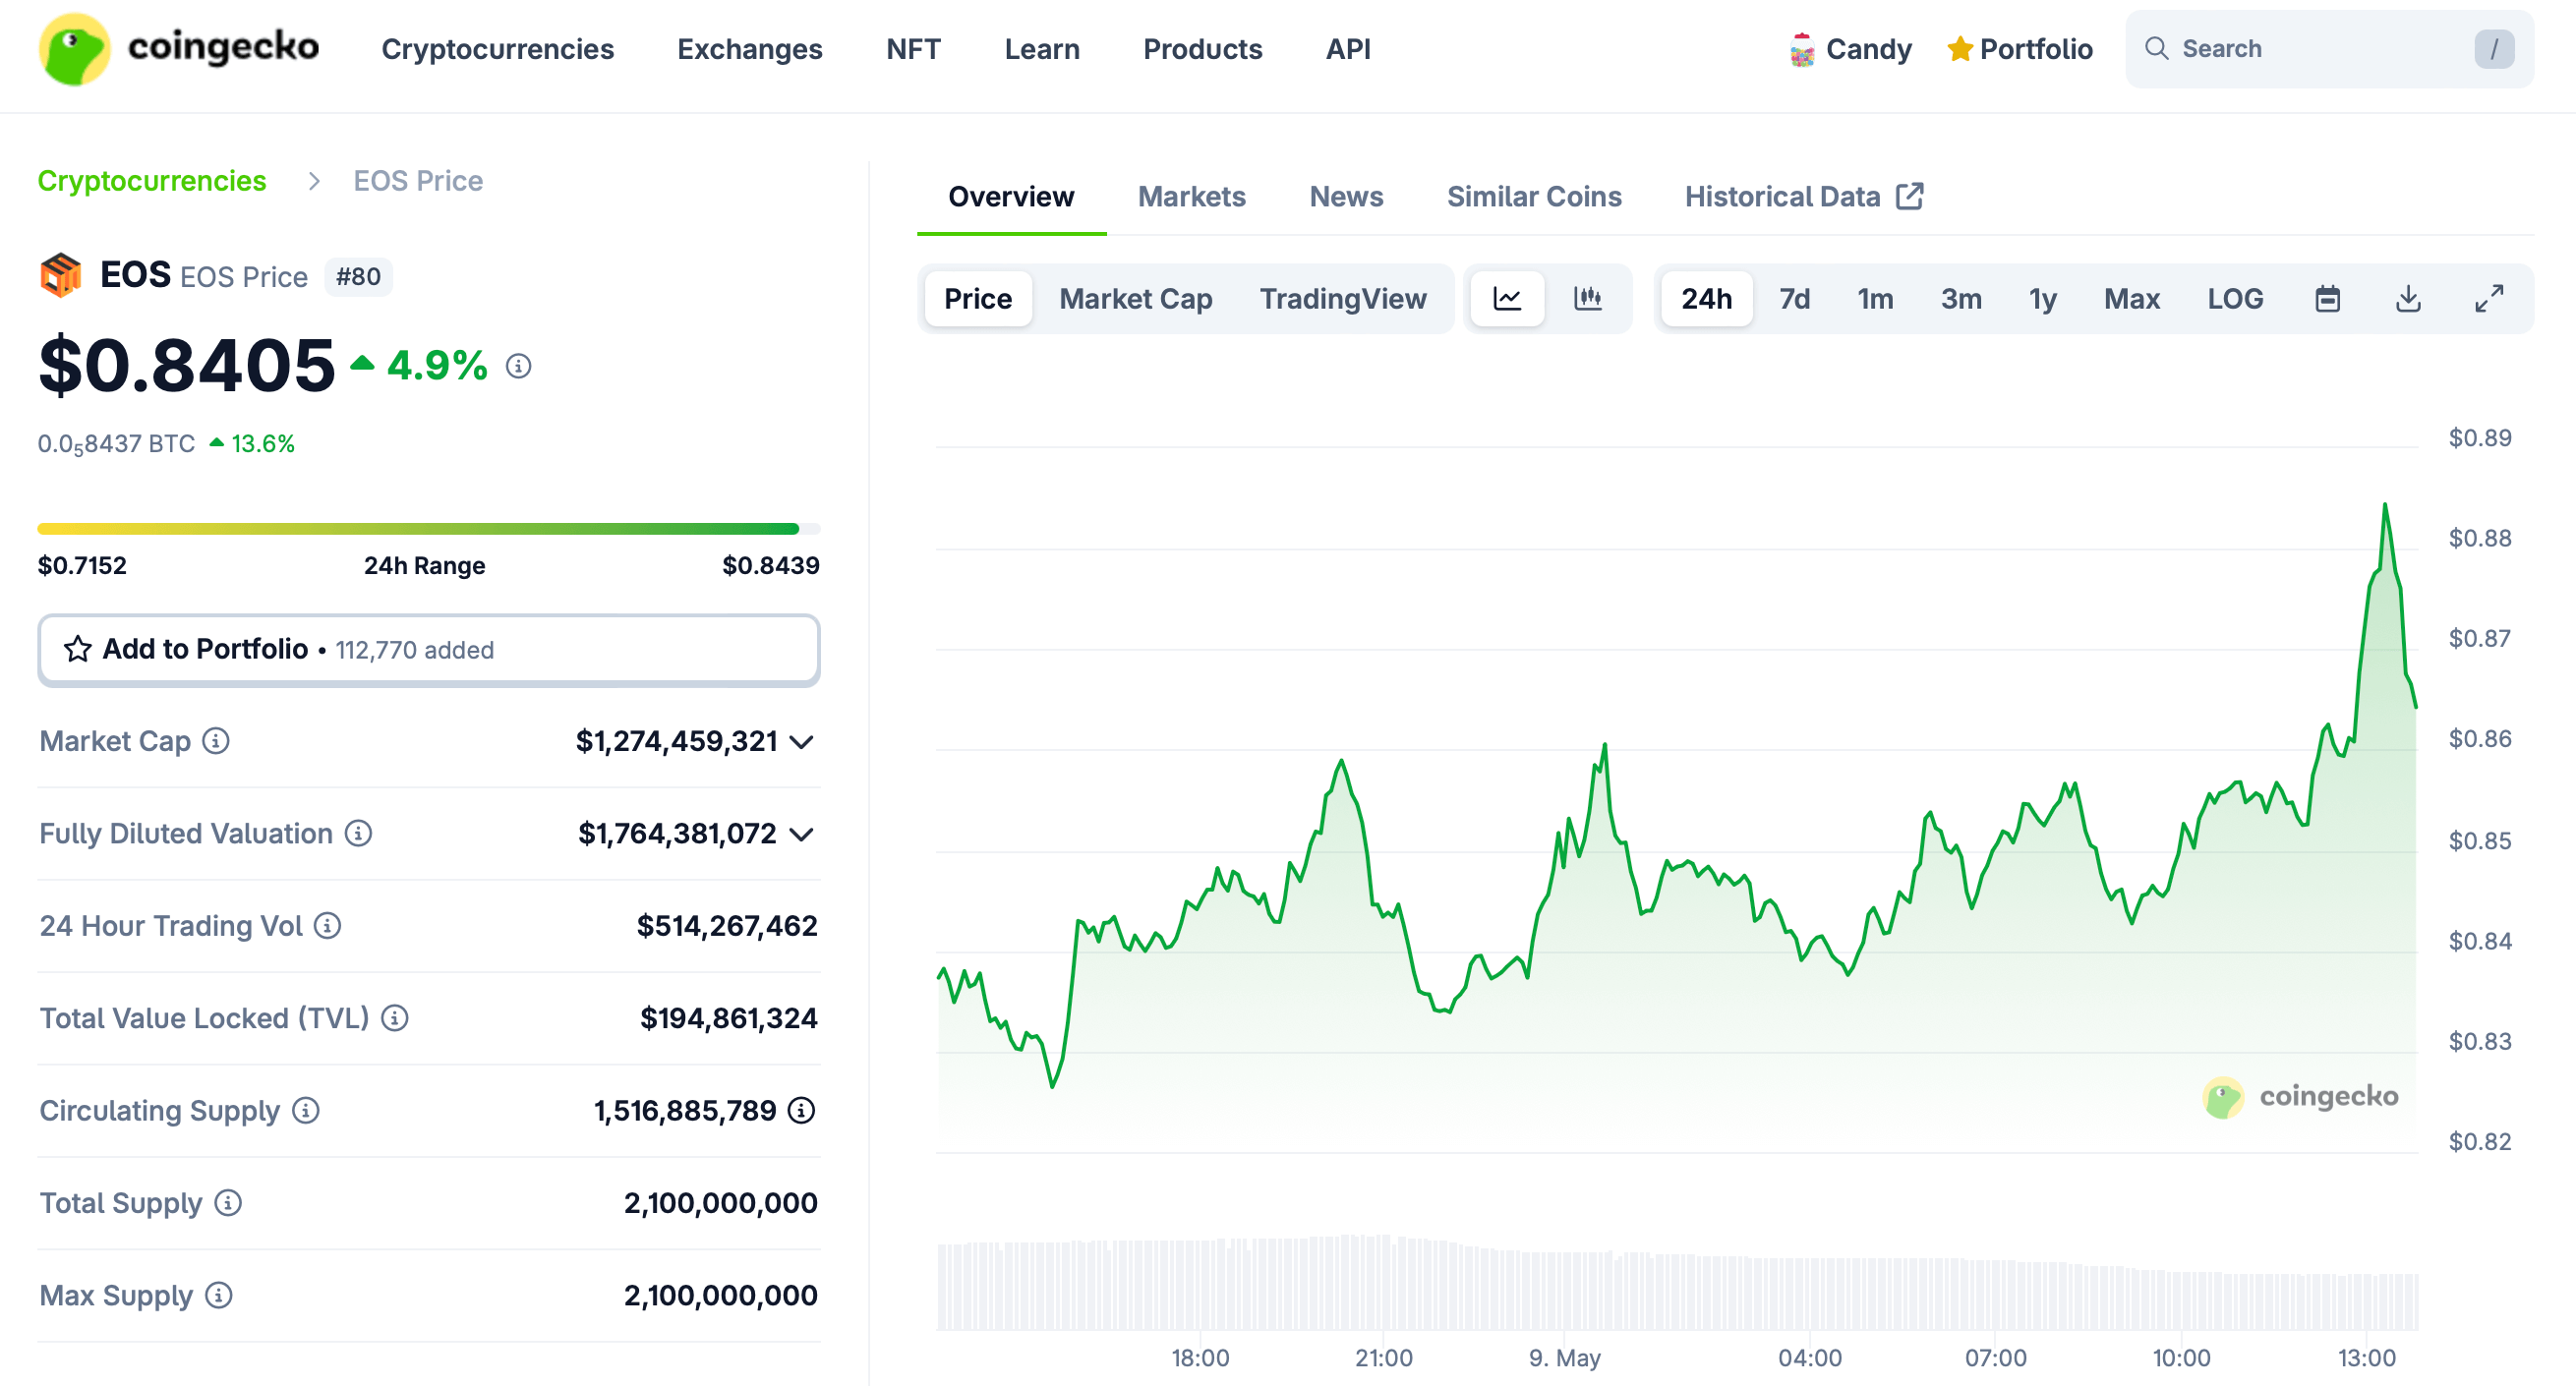Download the chart data via download icon
Screen dimensions: 2576x1386
click(x=2409, y=298)
